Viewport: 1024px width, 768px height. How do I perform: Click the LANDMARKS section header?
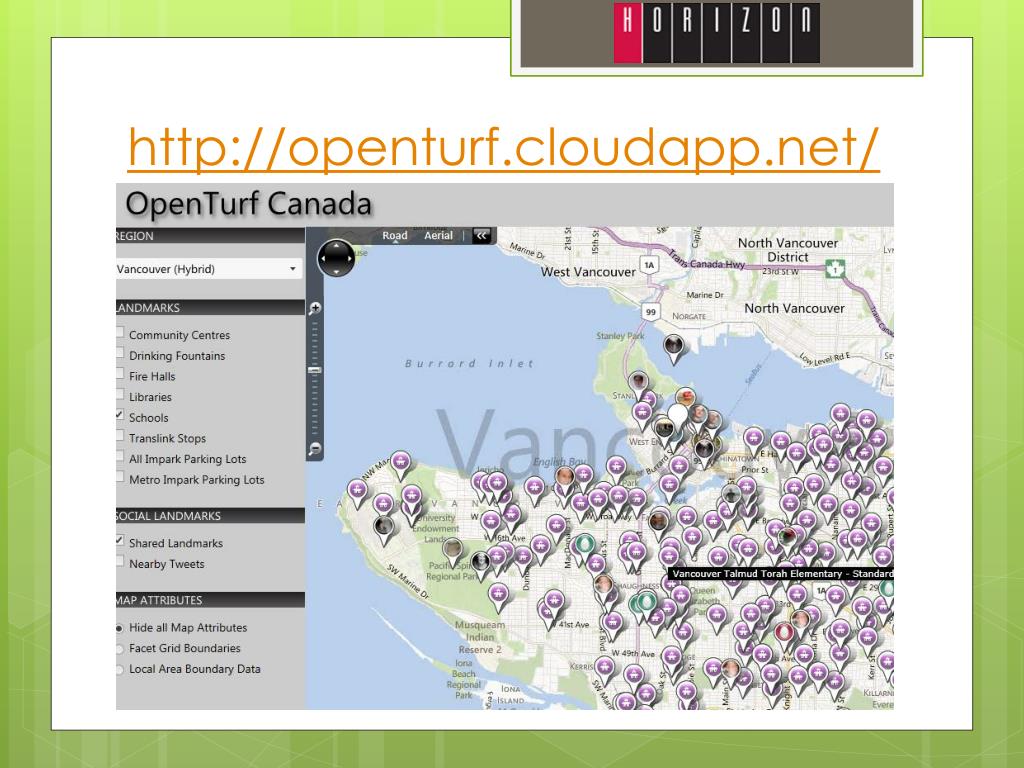coord(210,308)
